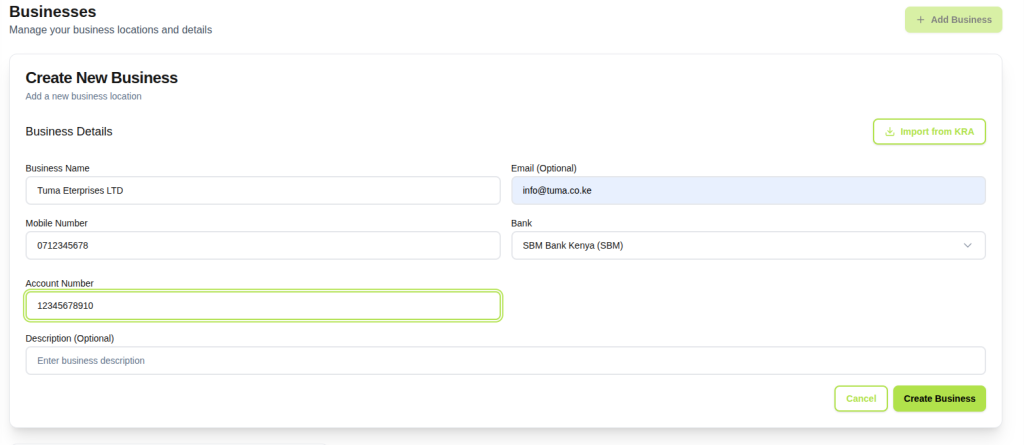Image resolution: width=1024 pixels, height=445 pixels.
Task: Click the Add Business button
Action: (x=953, y=20)
